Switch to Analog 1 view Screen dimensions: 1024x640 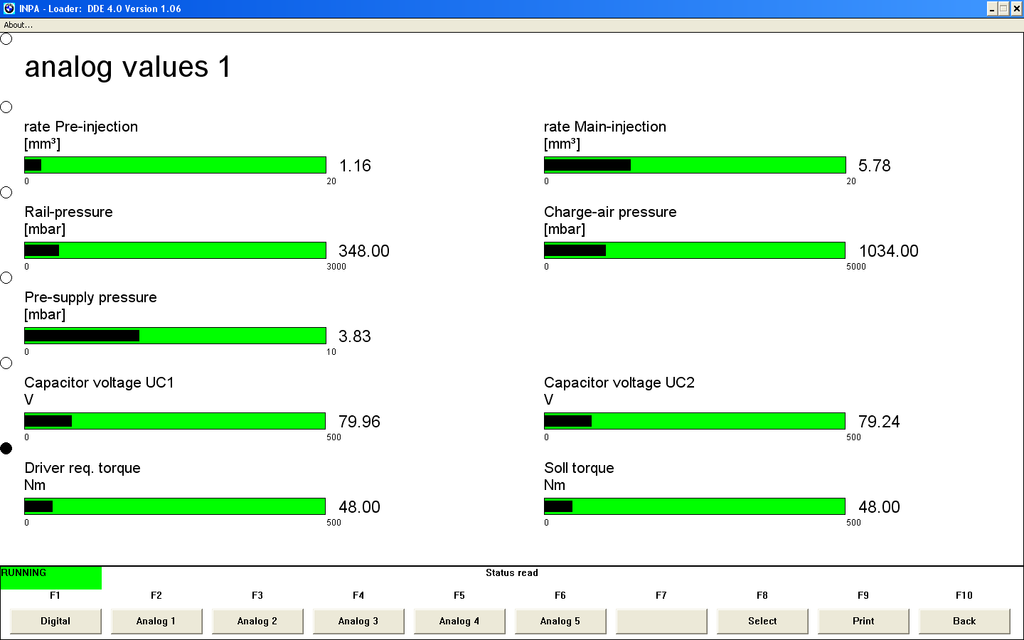click(156, 621)
